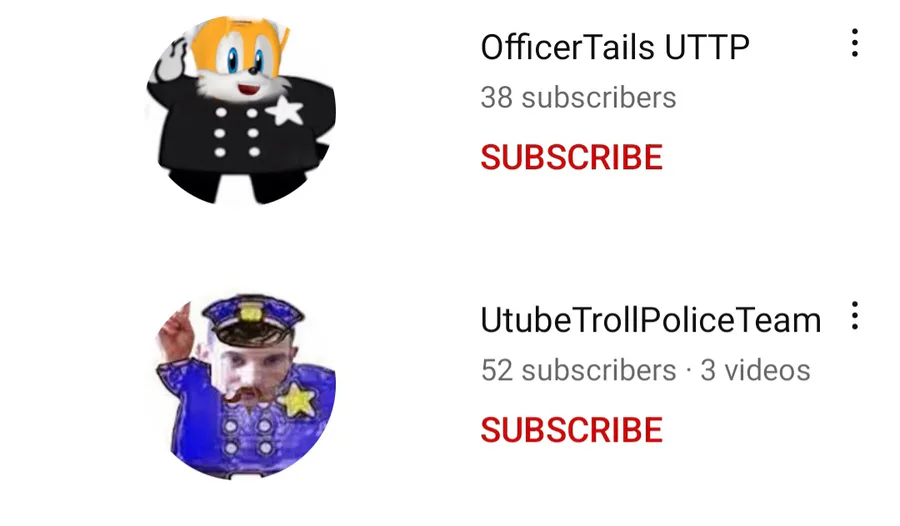Toggle the red SUBSCRIBE under 38 subscribers
Screen dimensions: 900x526
pos(572,157)
